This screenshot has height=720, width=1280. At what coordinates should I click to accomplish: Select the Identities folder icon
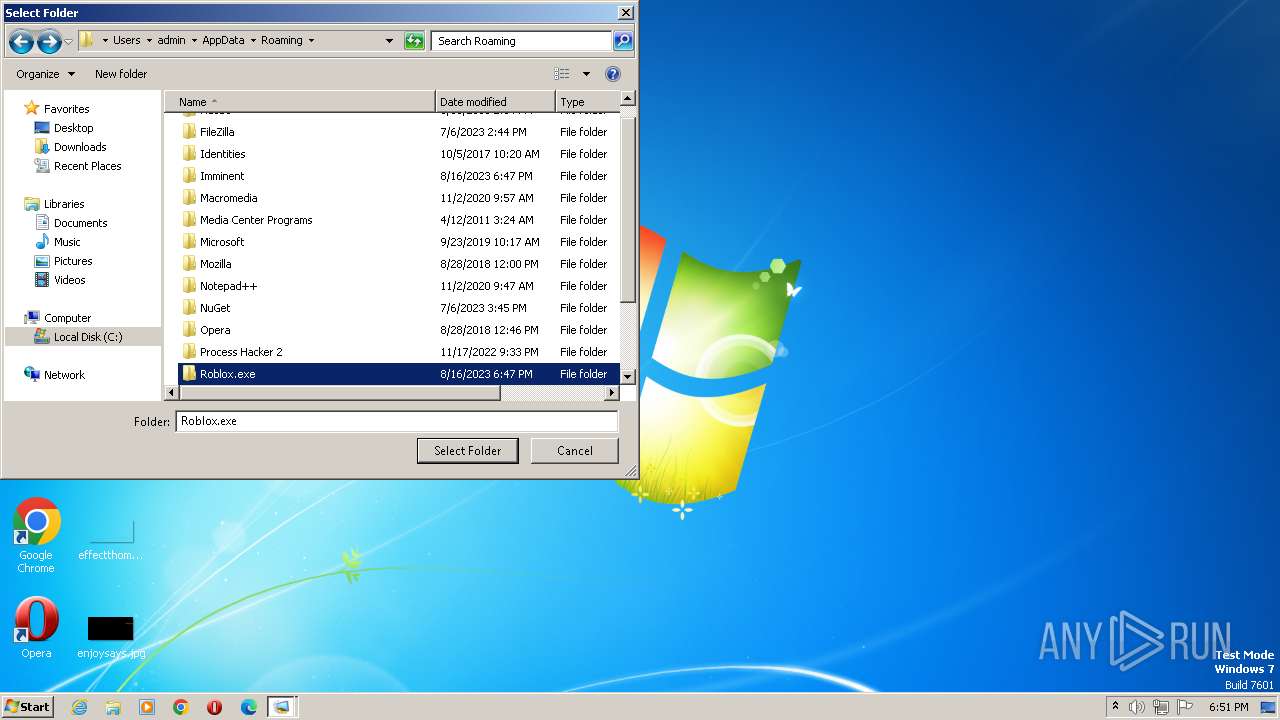click(x=189, y=154)
